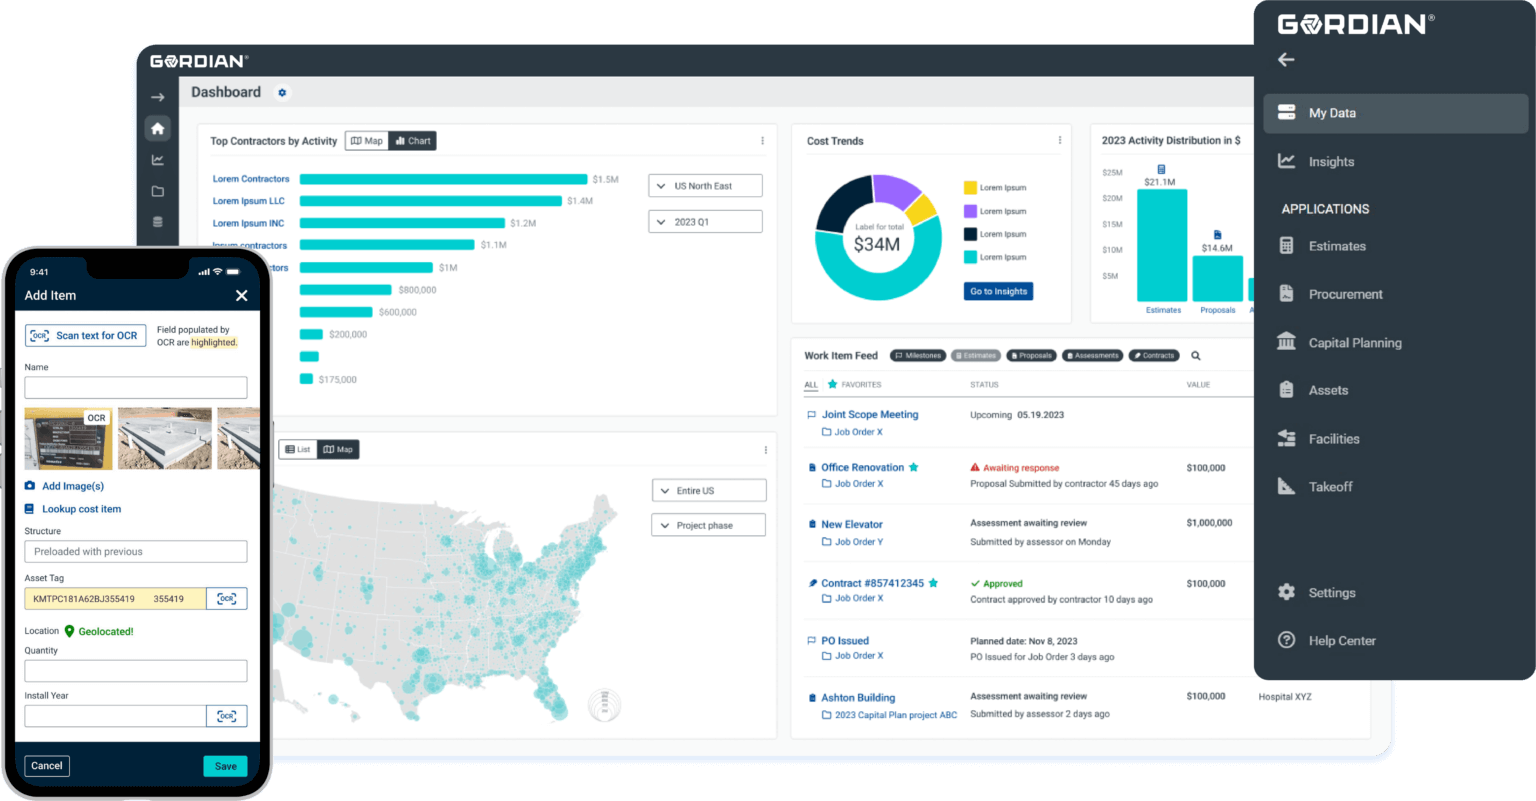Toggle the List view above the map
This screenshot has width=1536, height=801.
(x=297, y=450)
